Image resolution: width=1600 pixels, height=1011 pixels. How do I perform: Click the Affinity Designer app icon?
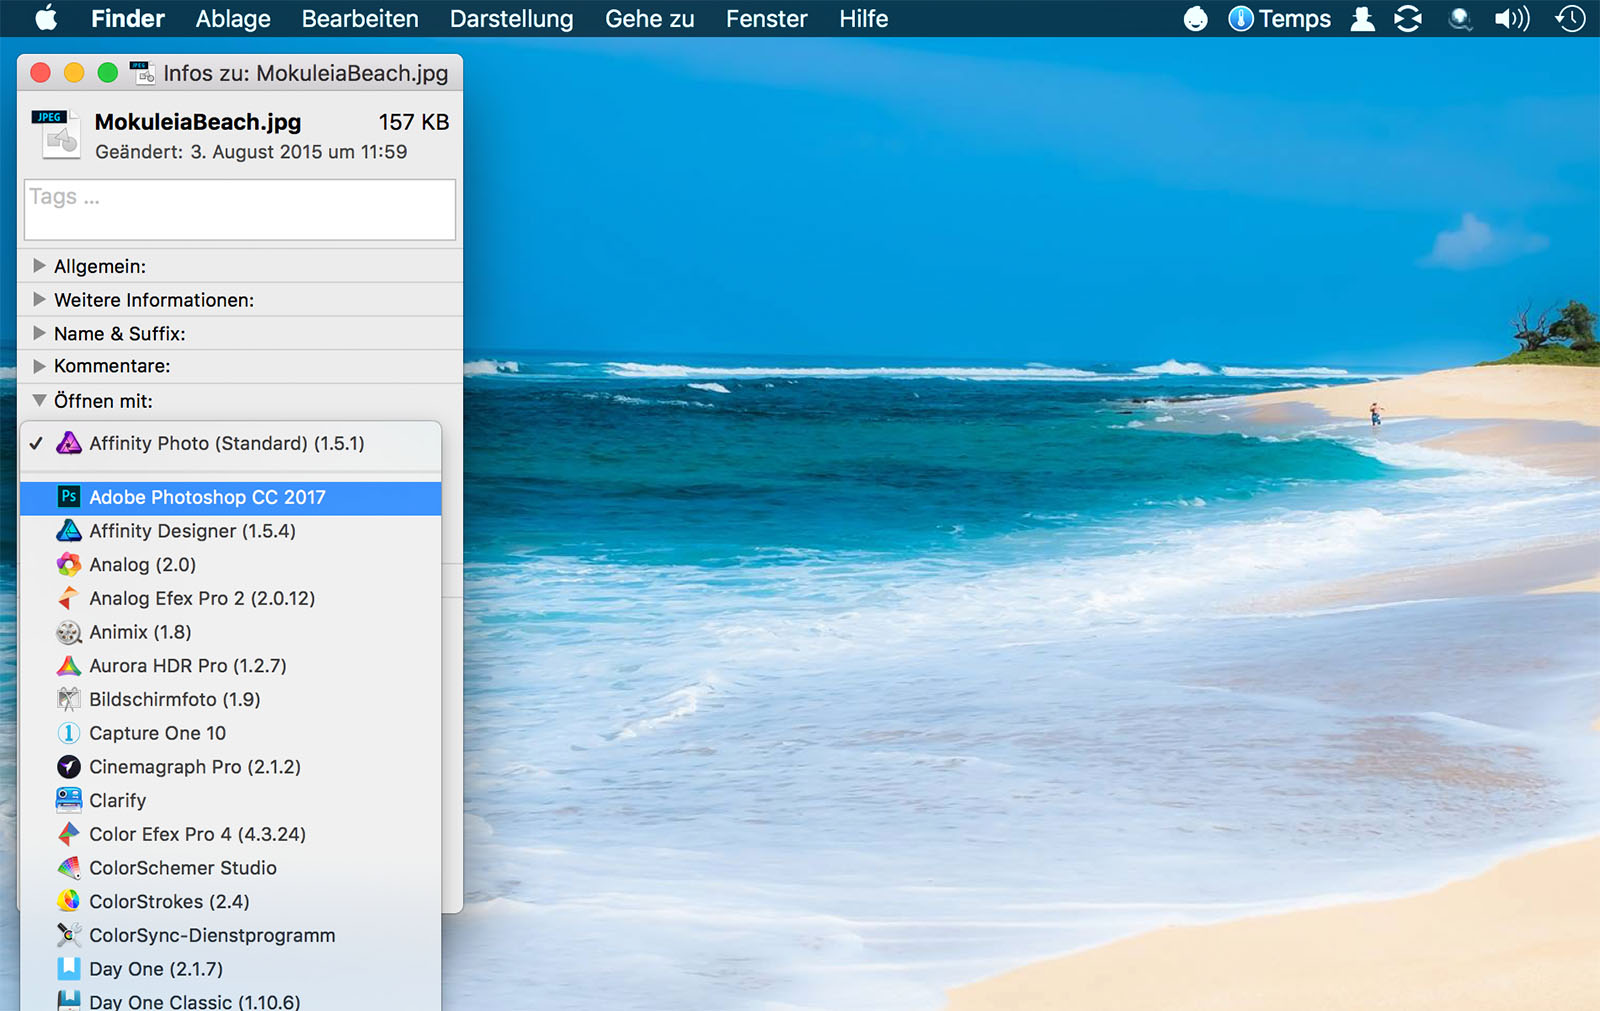coord(69,531)
